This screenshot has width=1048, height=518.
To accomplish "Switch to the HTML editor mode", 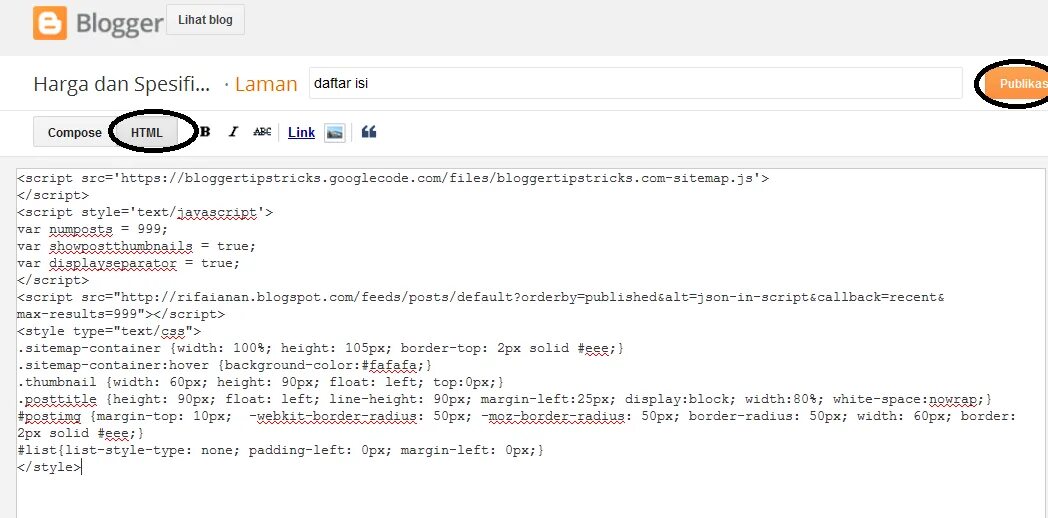I will [147, 132].
